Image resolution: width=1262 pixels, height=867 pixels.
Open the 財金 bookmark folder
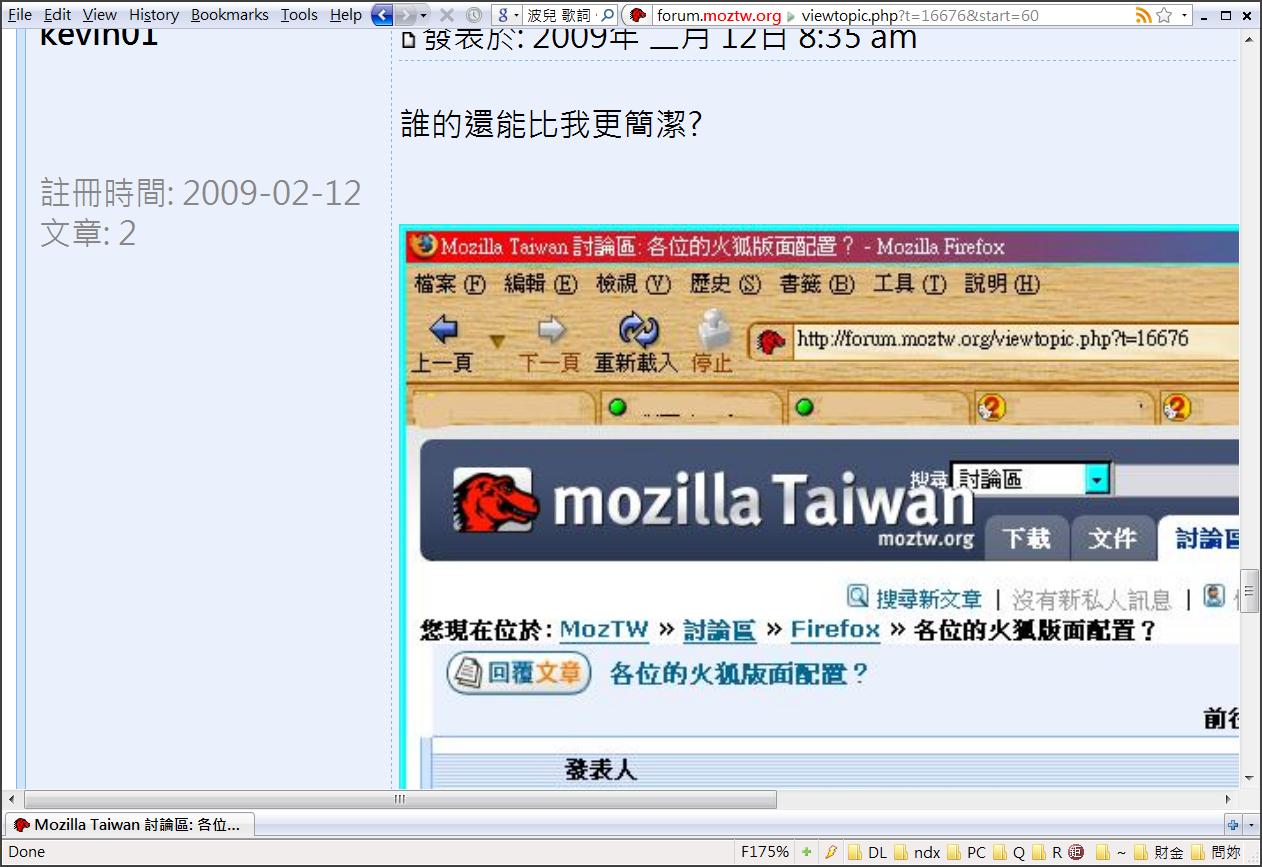[1159, 853]
